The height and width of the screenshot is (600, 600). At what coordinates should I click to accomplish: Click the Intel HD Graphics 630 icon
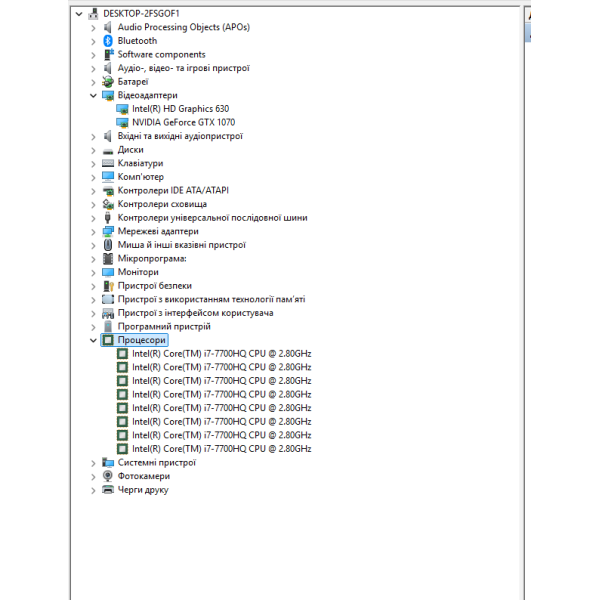coord(122,109)
